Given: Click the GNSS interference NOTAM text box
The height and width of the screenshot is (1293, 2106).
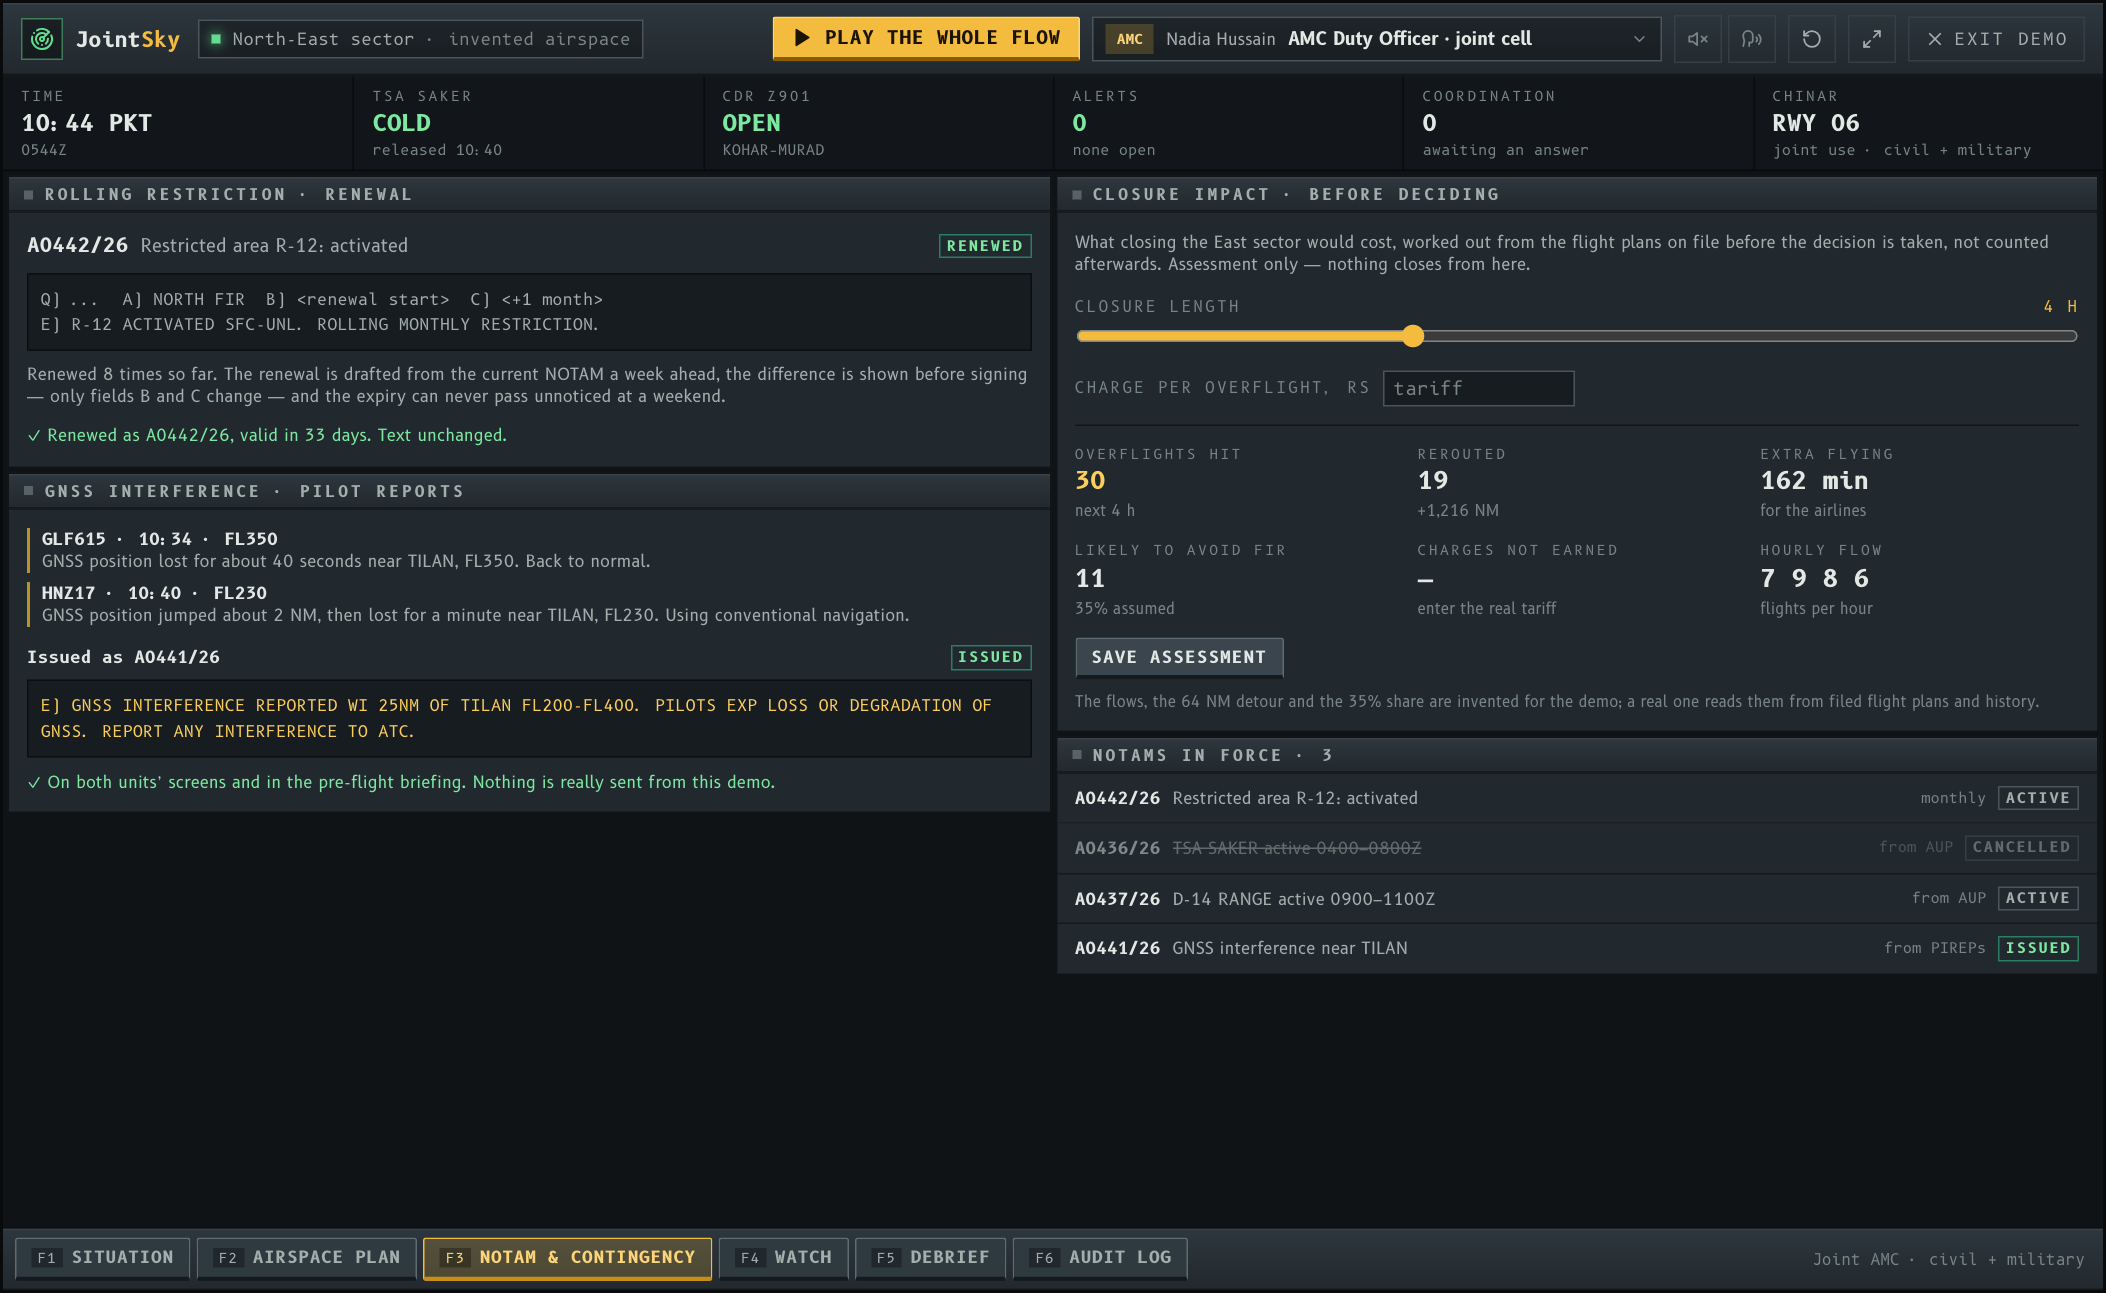Looking at the screenshot, I should click(529, 718).
